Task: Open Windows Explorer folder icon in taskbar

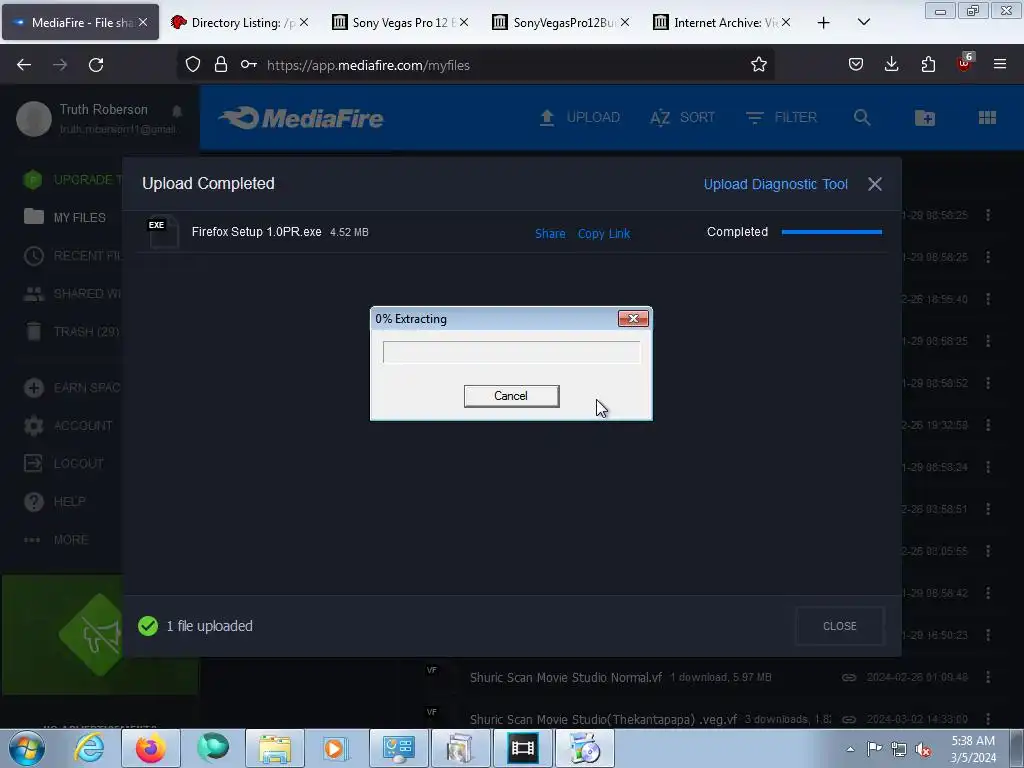Action: coord(275,748)
